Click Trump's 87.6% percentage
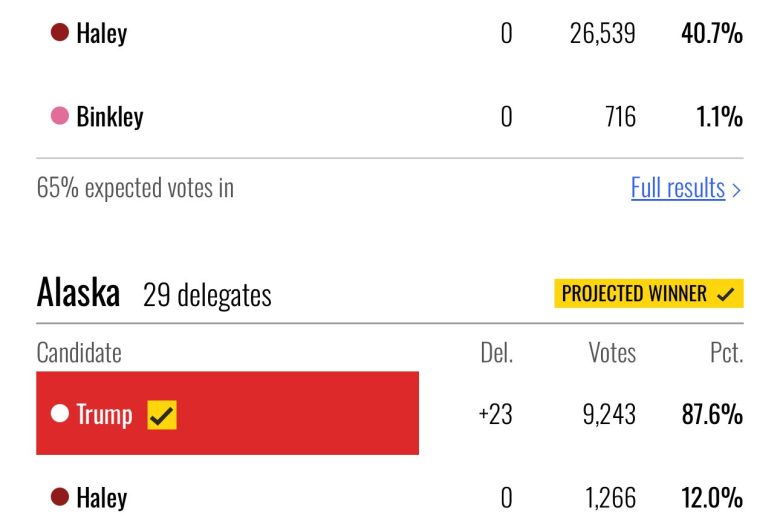The width and height of the screenshot is (780, 516). [x=712, y=414]
